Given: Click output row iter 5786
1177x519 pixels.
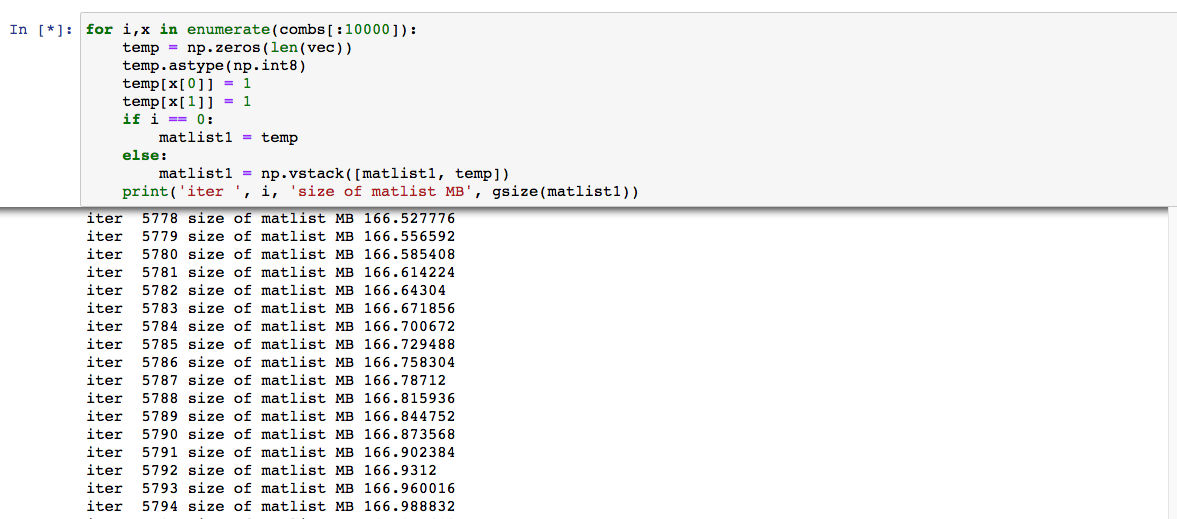Looking at the screenshot, I should tap(271, 363).
